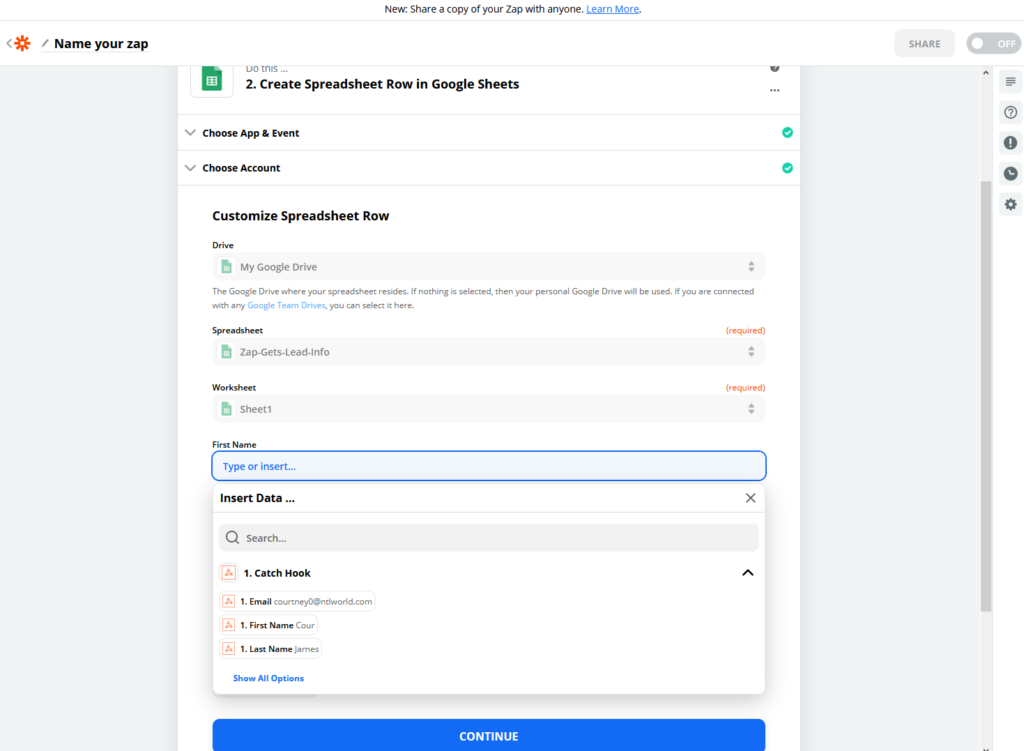Open the help question mark sidebar icon
The image size is (1024, 751).
(1010, 112)
